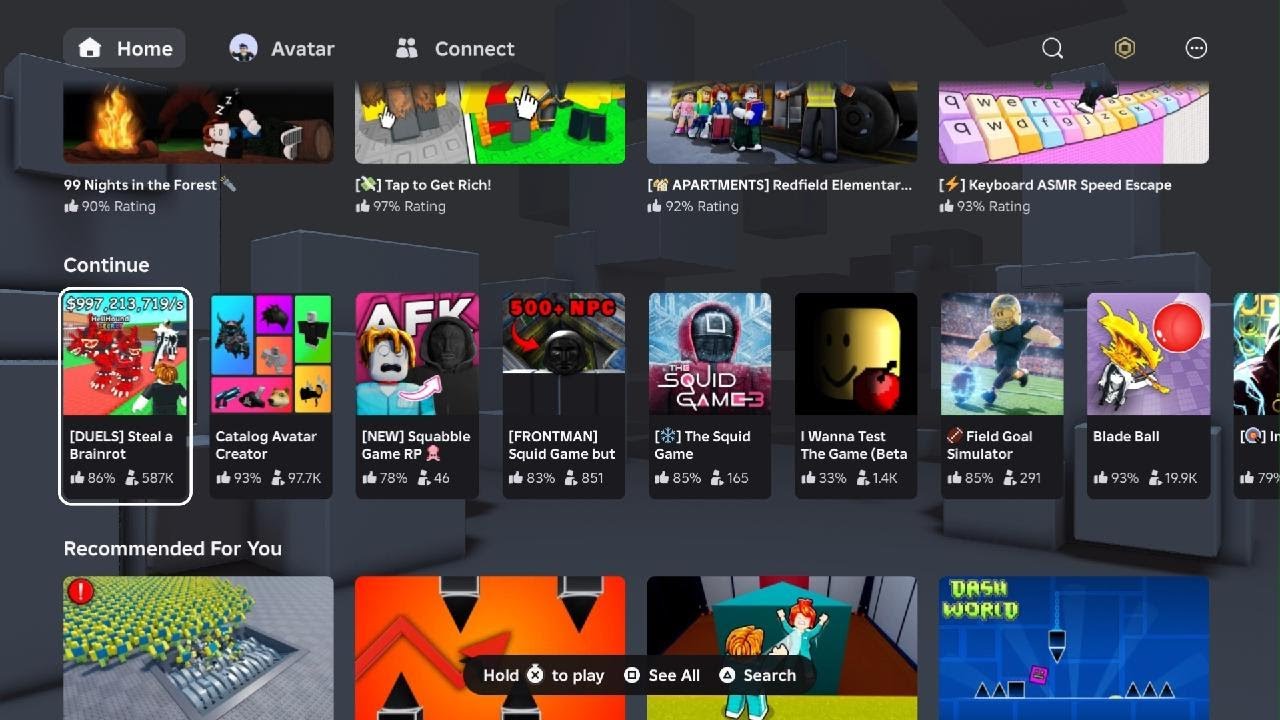Click thumbs-up icon on The Squid Game
Image resolution: width=1280 pixels, height=720 pixels.
click(x=662, y=478)
